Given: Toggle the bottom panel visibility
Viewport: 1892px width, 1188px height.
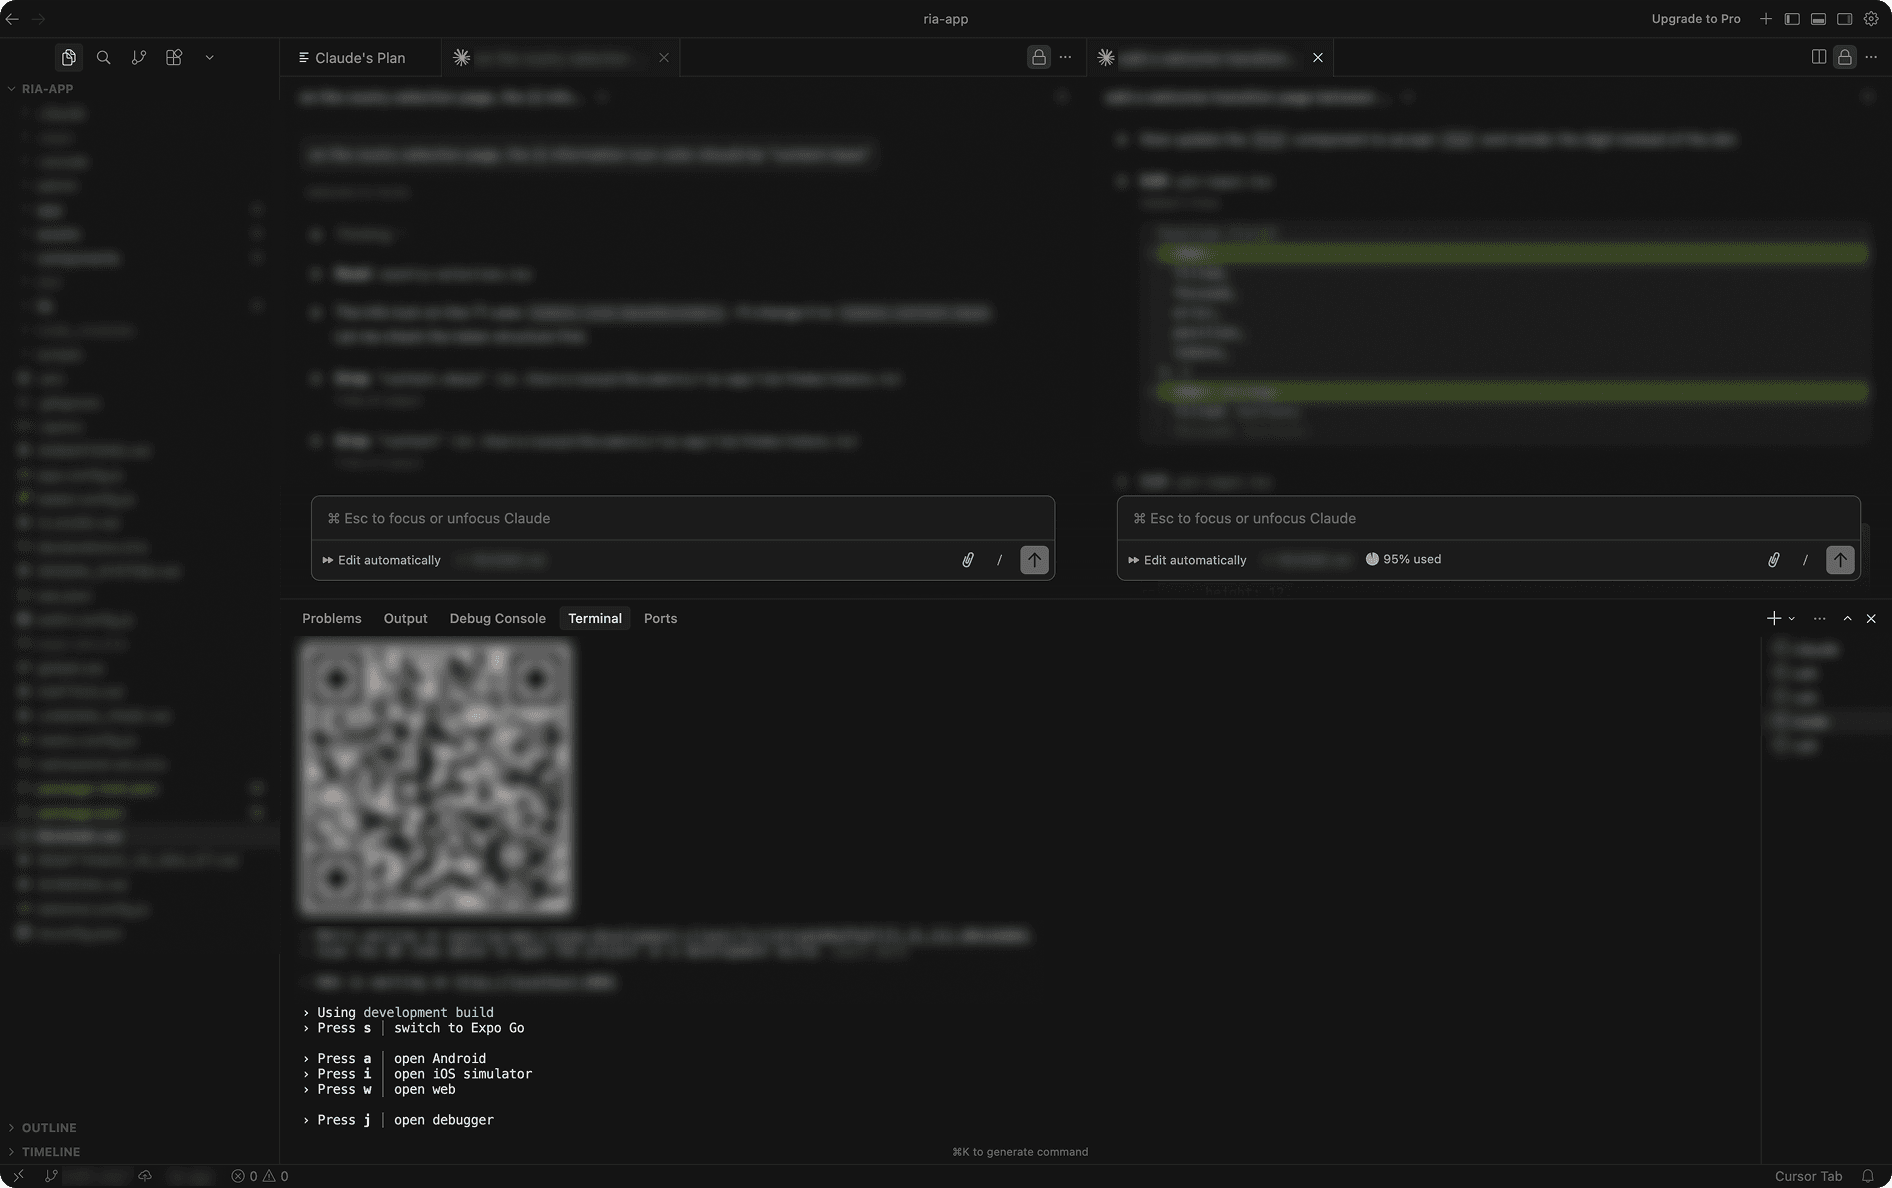Looking at the screenshot, I should point(1818,18).
